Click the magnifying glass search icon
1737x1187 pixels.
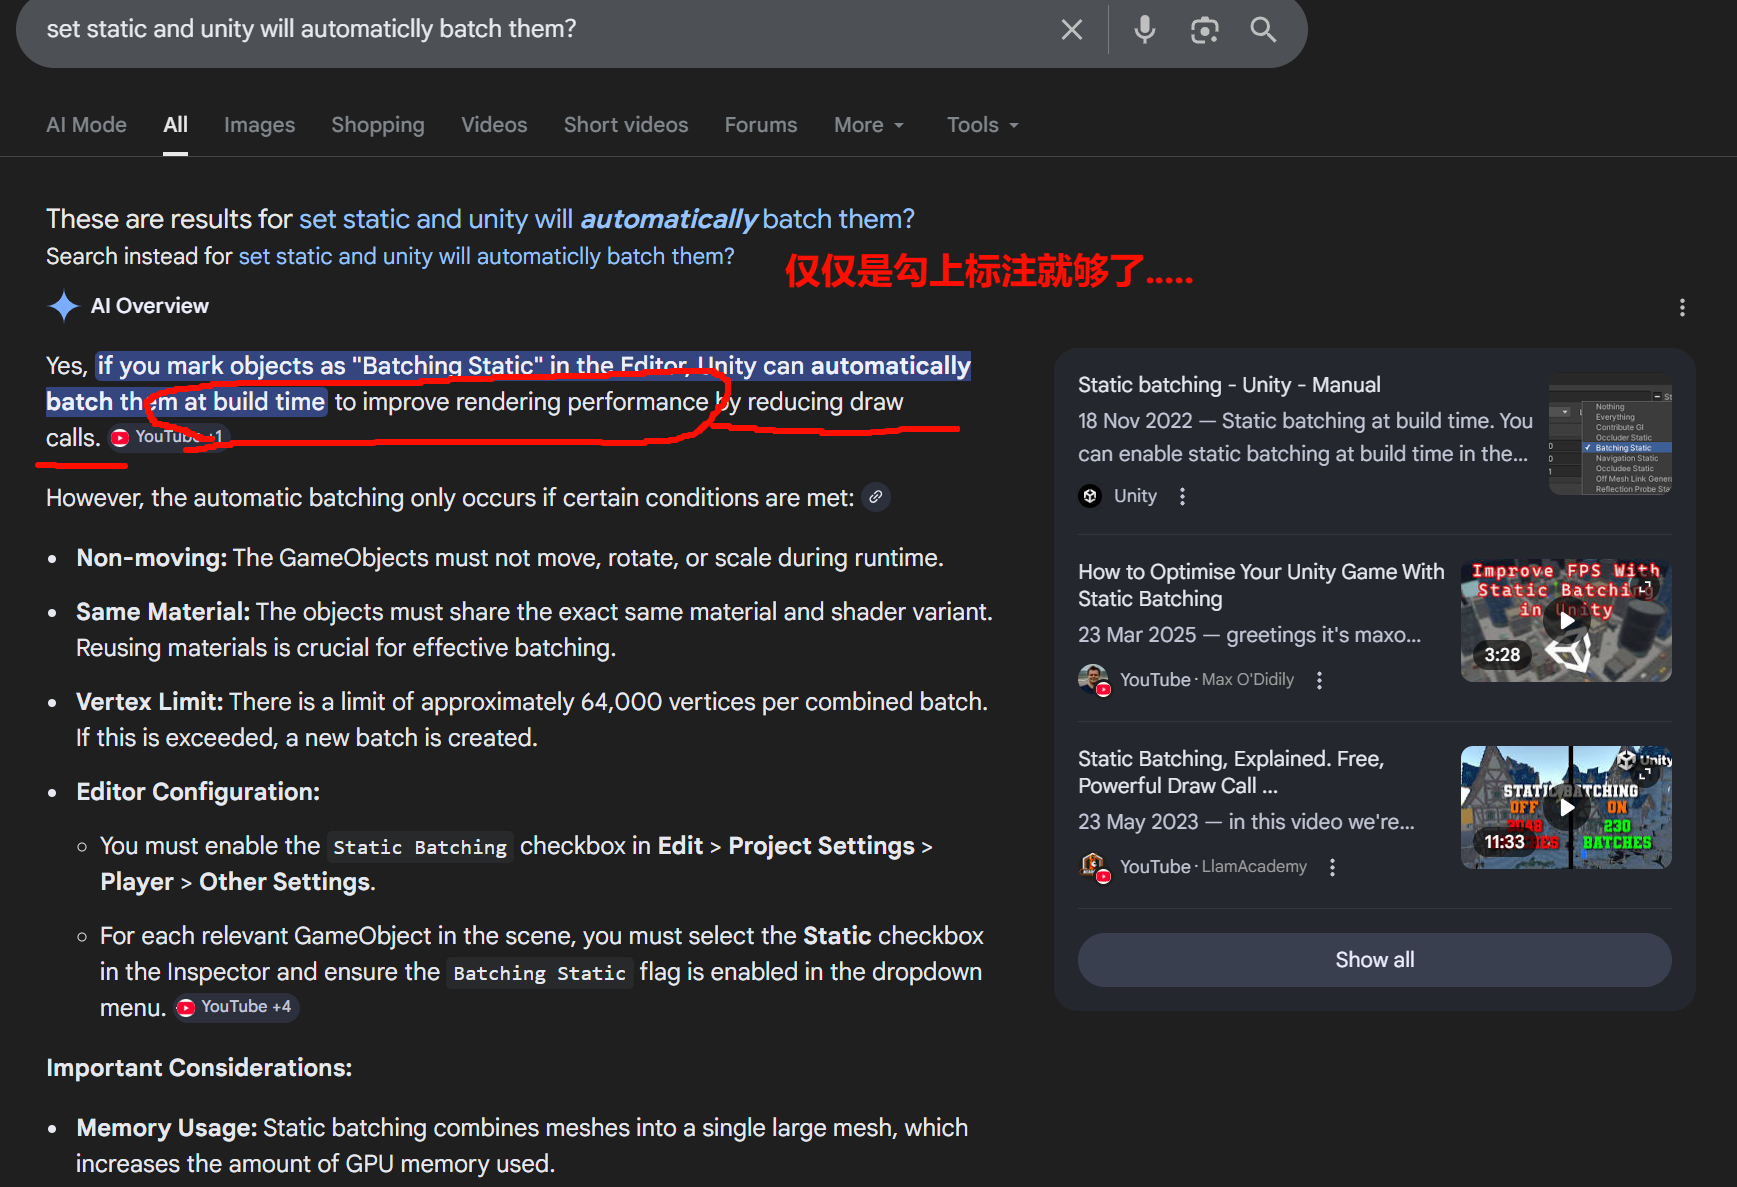pyautogui.click(x=1263, y=30)
